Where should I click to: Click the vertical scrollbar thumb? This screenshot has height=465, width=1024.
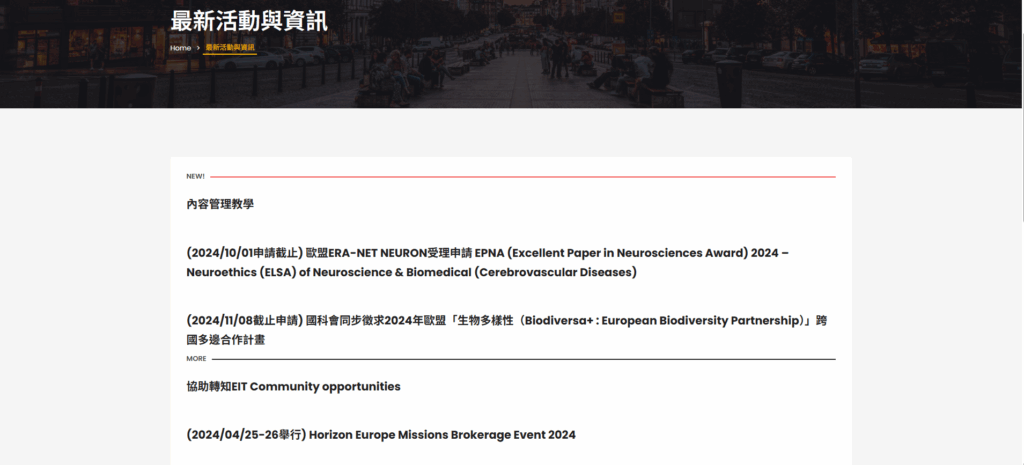tap(1018, 110)
